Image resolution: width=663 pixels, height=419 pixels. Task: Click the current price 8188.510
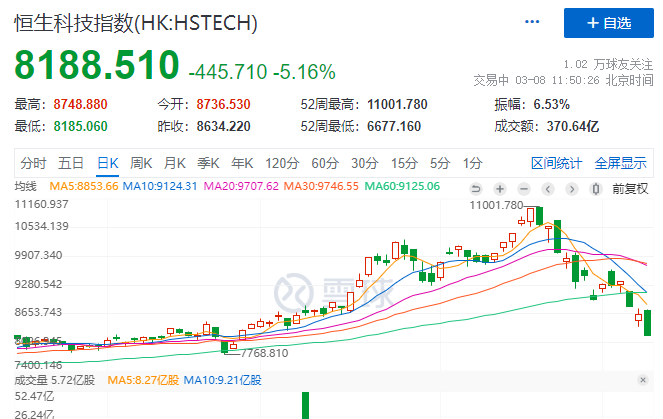(x=97, y=65)
